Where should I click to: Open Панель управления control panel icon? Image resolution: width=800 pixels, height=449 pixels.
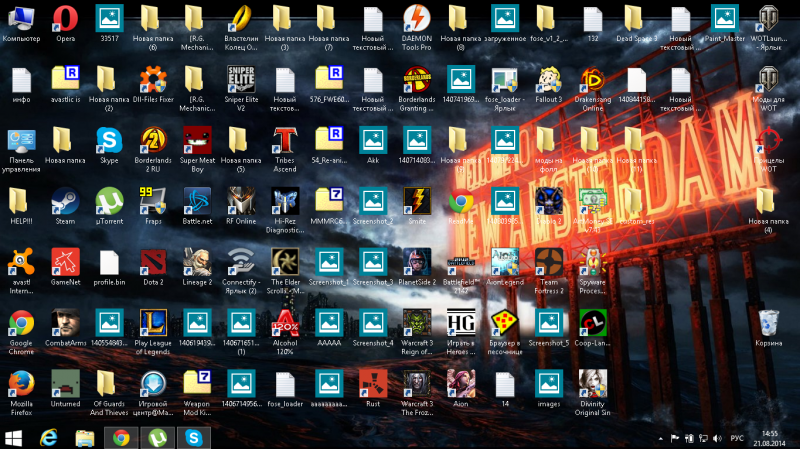pyautogui.click(x=21, y=140)
